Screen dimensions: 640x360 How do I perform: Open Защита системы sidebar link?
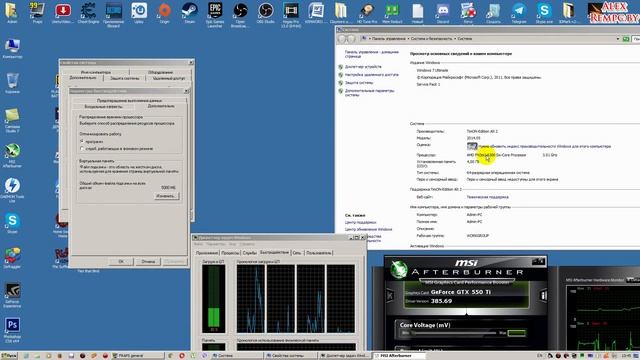(359, 83)
